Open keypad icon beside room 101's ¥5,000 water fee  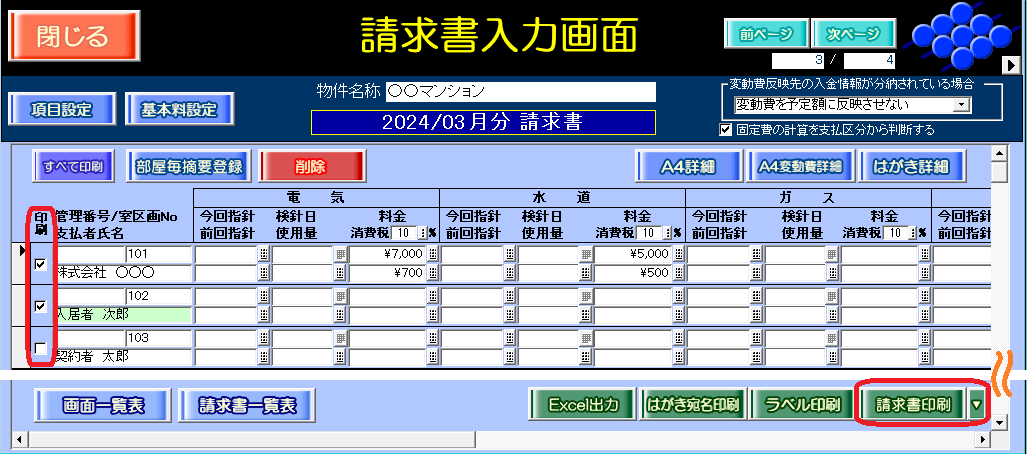click(678, 255)
